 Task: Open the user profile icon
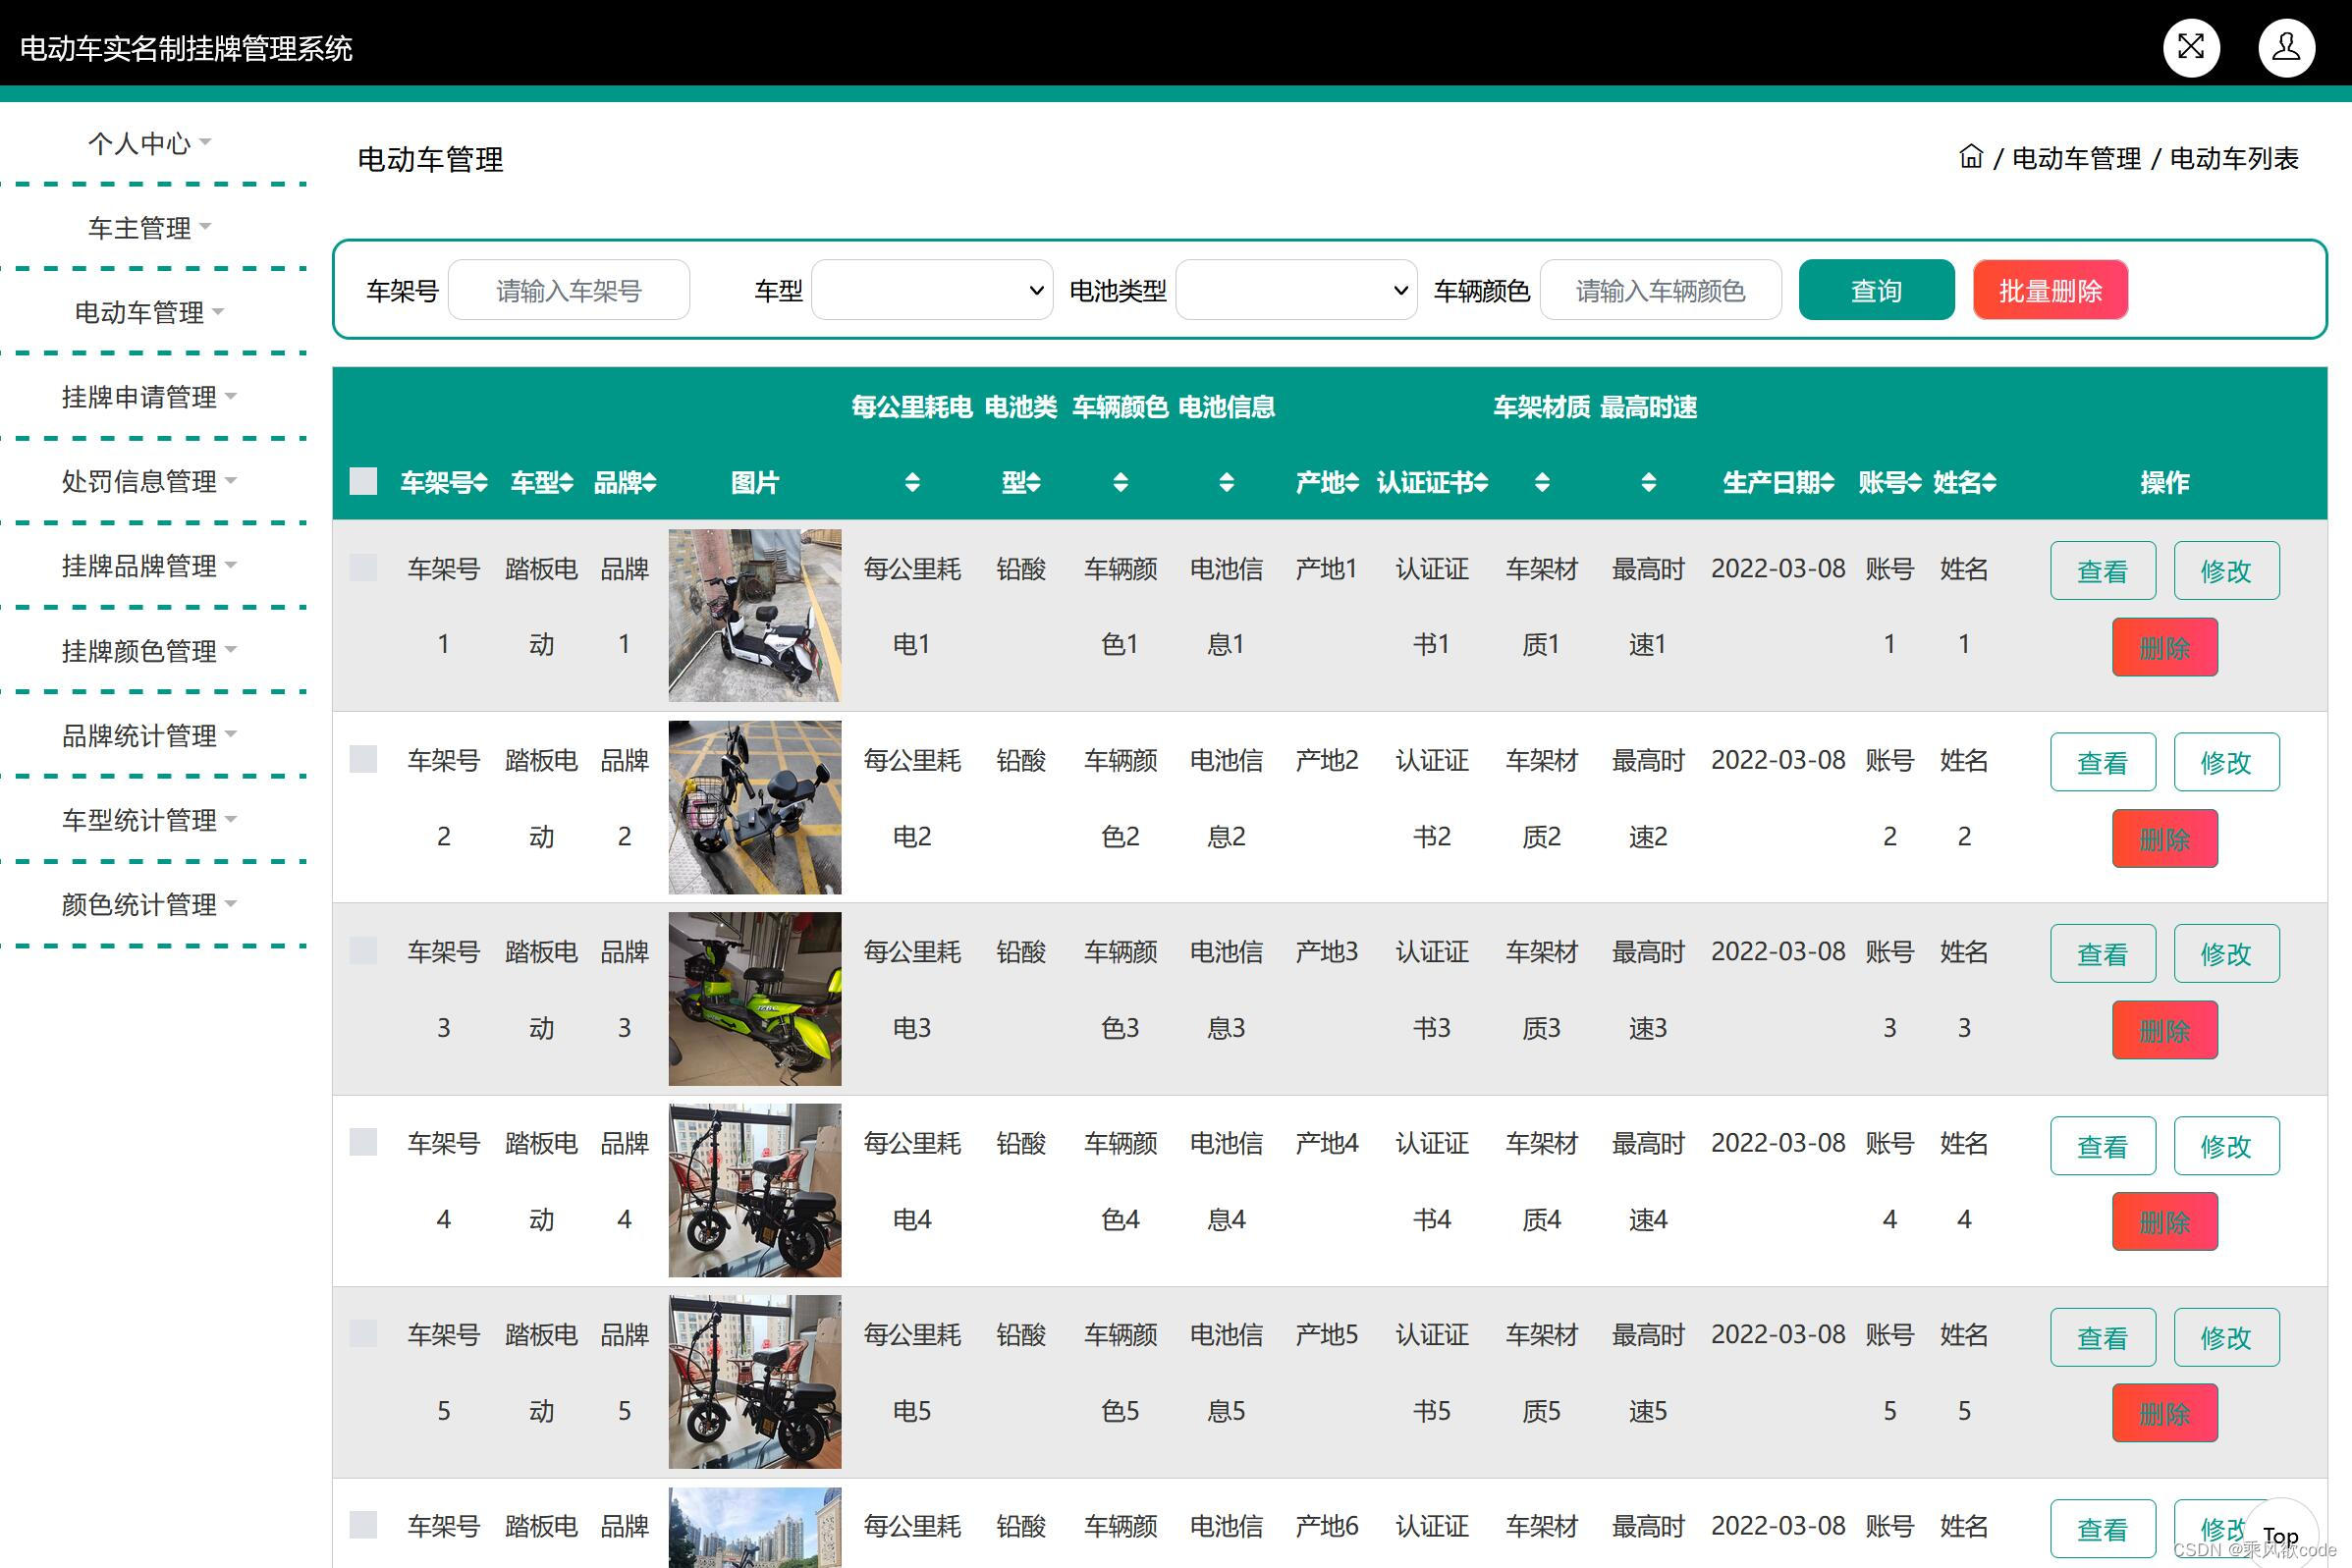tap(2286, 47)
